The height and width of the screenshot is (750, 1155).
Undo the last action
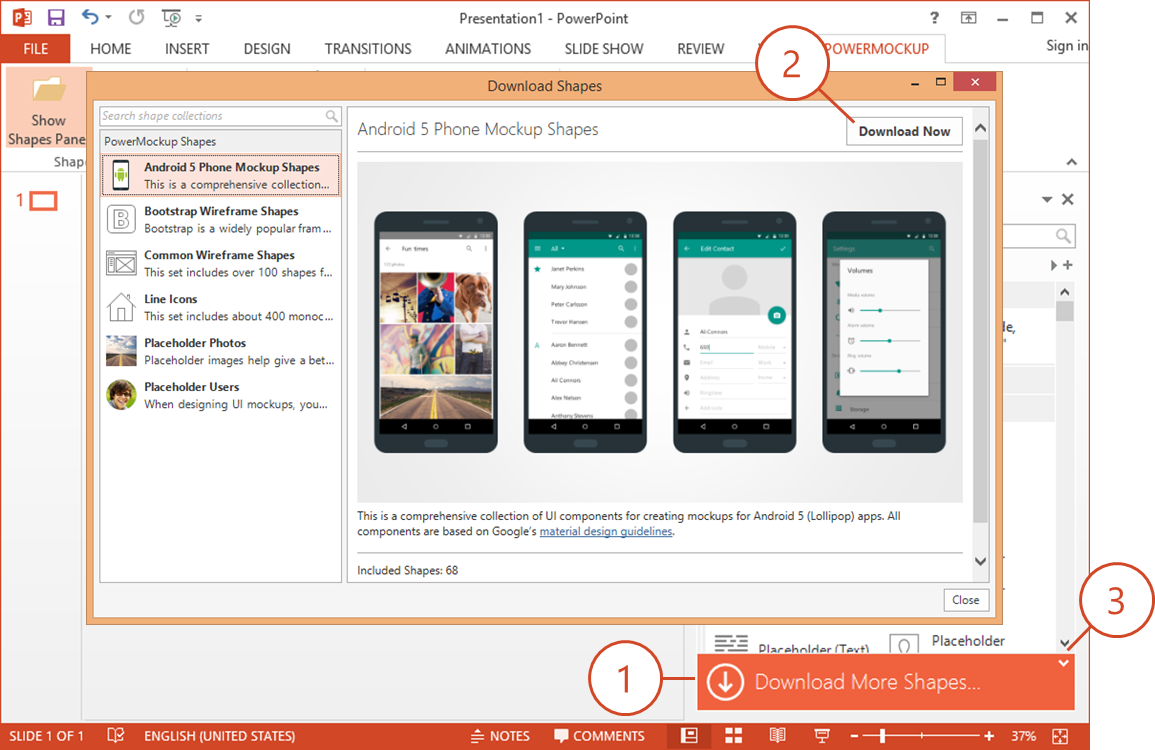(x=90, y=17)
